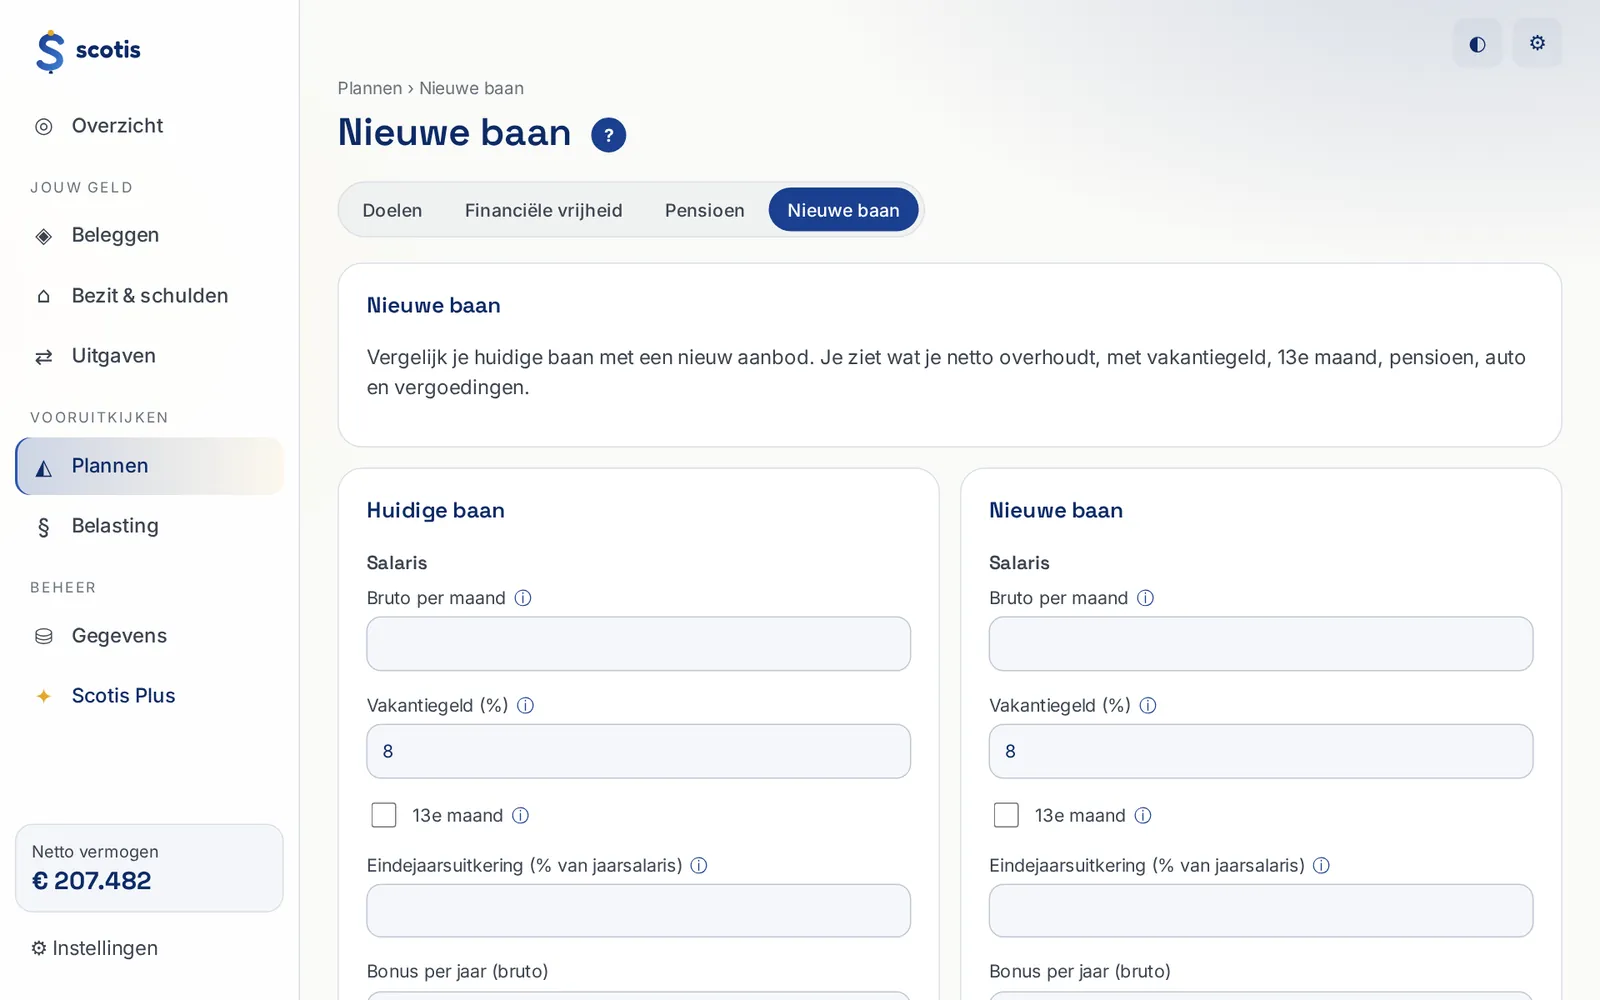Click the Uitgaven arrows icon
The height and width of the screenshot is (1000, 1600).
point(44,357)
